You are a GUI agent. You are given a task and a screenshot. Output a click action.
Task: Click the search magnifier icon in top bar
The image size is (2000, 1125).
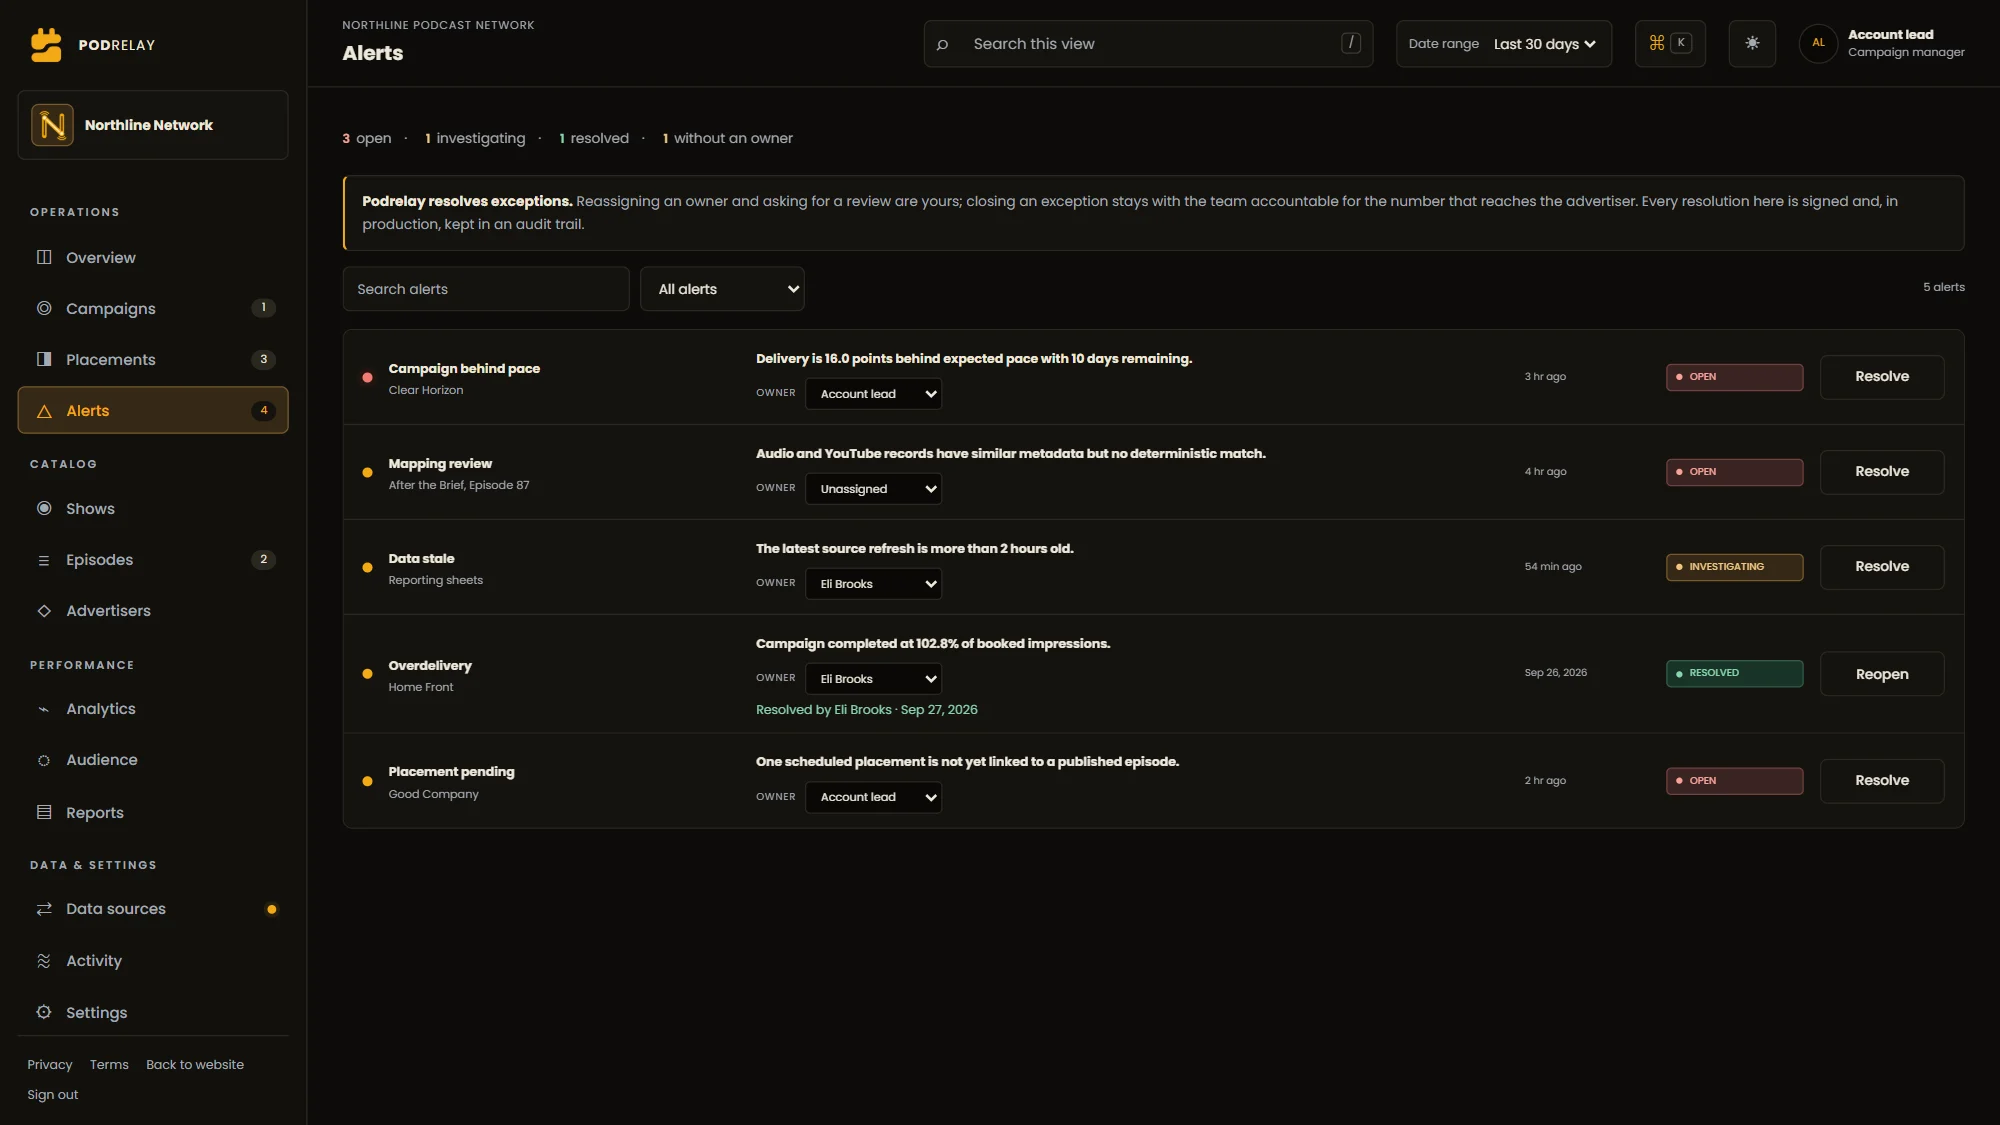click(x=942, y=44)
